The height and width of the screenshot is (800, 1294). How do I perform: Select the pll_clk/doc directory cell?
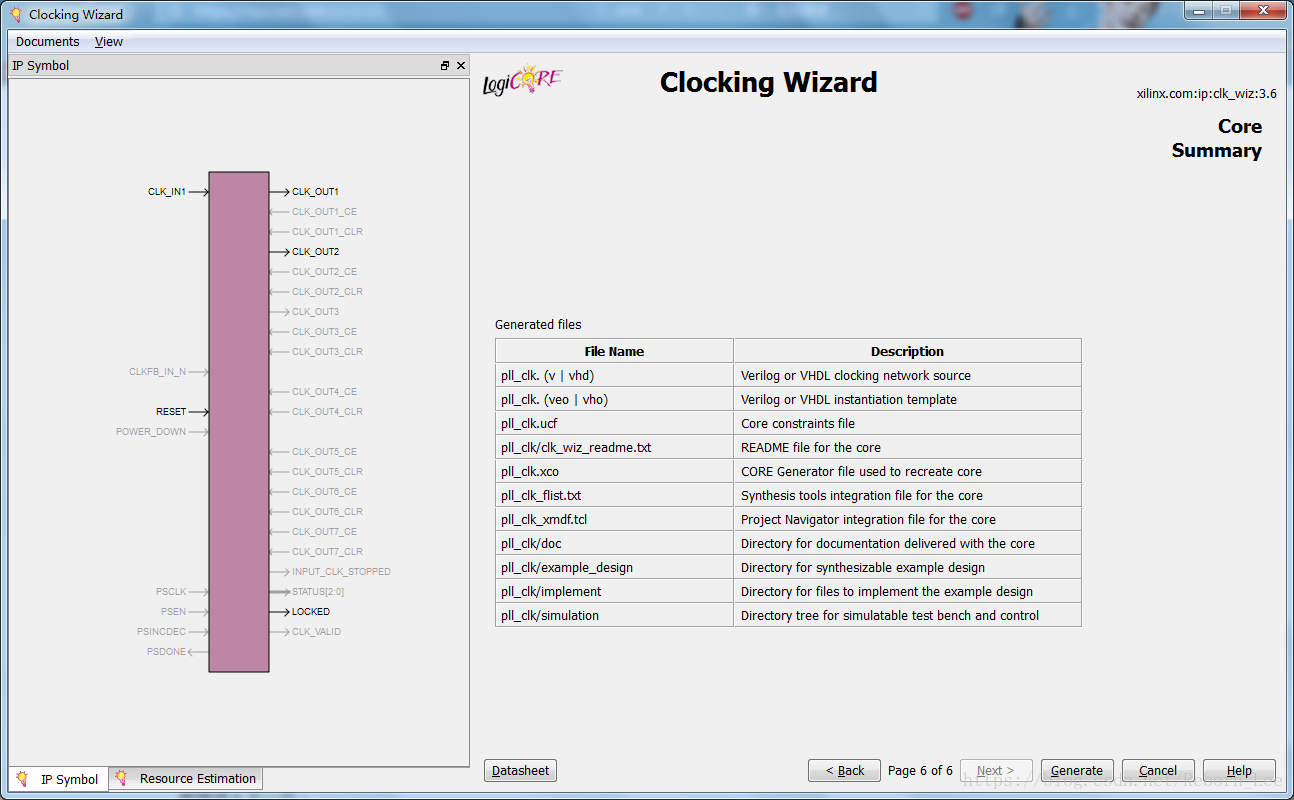[x=614, y=543]
